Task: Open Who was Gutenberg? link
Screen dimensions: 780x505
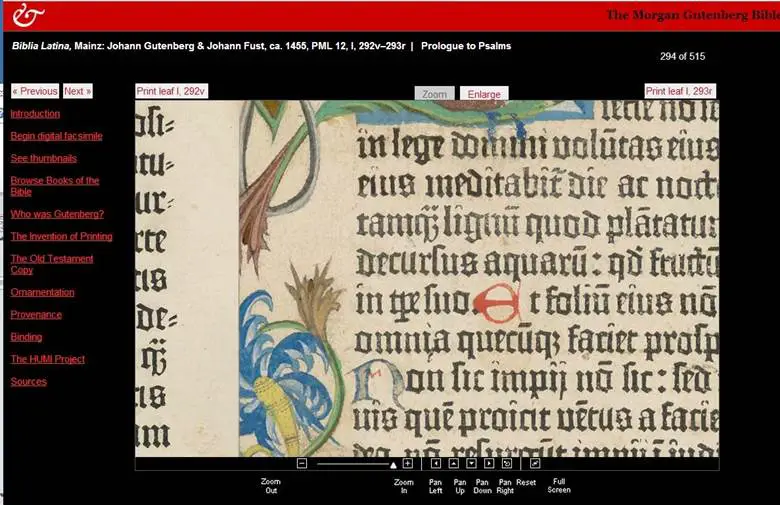Action: [57, 214]
